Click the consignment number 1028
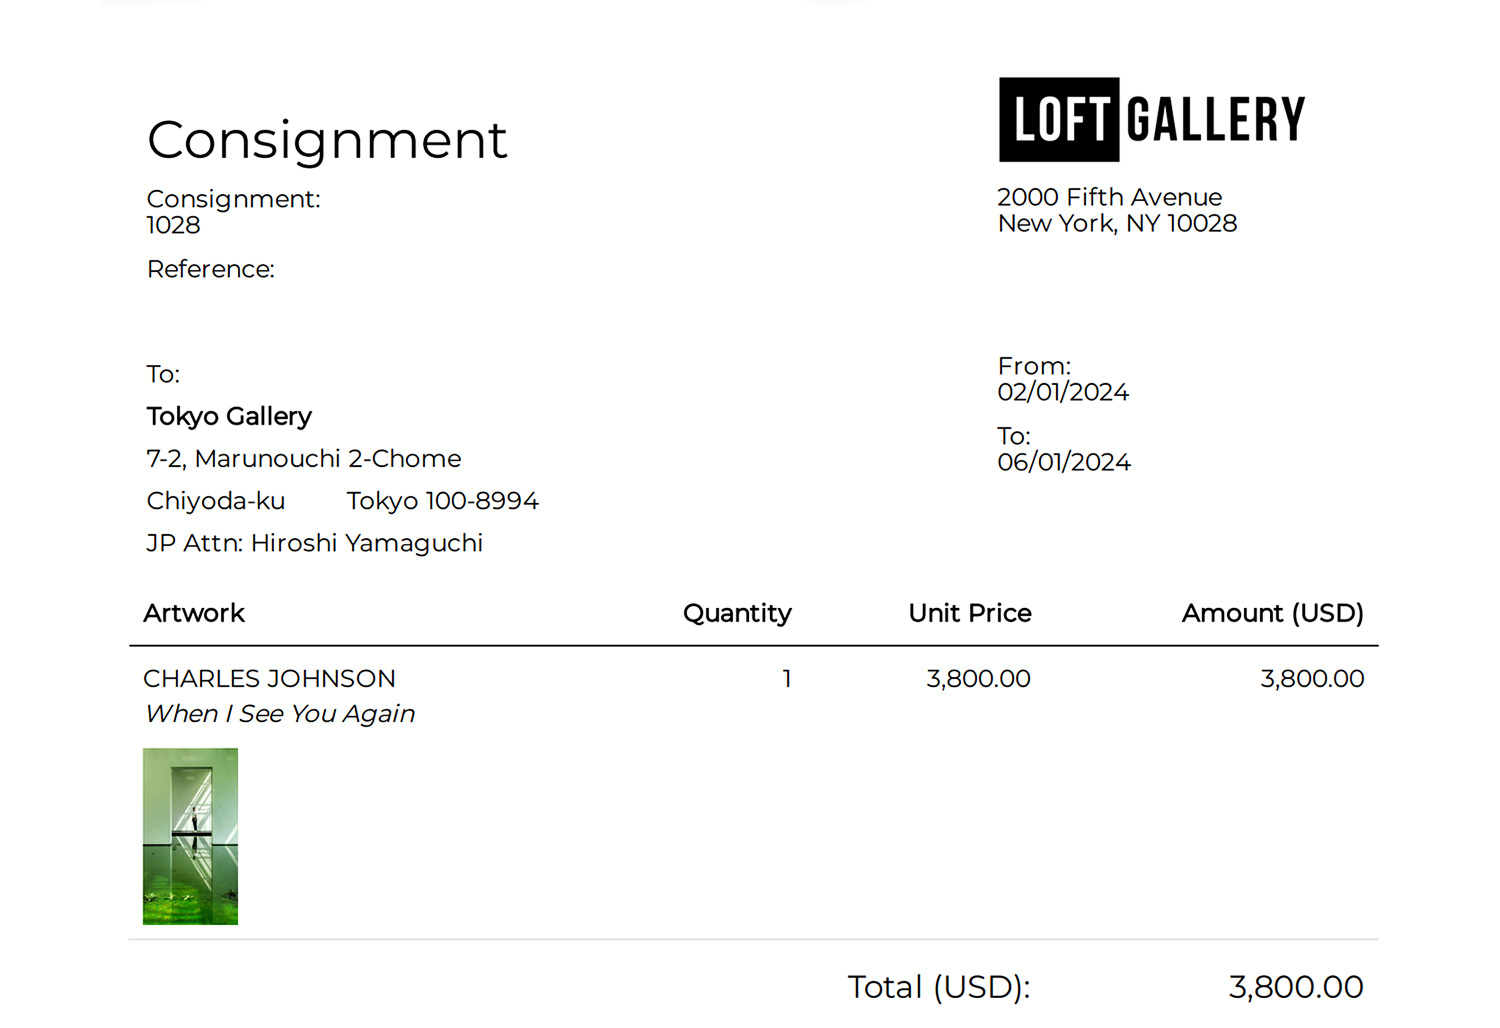The height and width of the screenshot is (1028, 1500). click(x=173, y=225)
